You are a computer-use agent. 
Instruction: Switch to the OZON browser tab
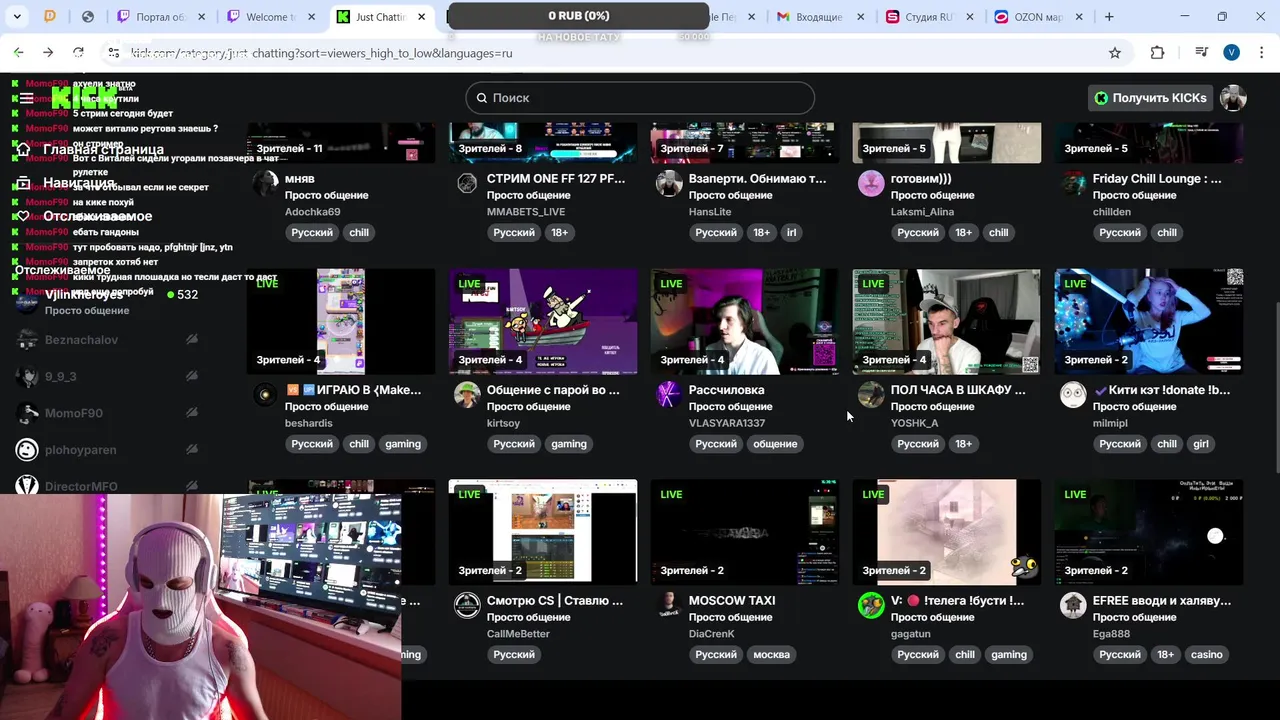[x=1038, y=17]
